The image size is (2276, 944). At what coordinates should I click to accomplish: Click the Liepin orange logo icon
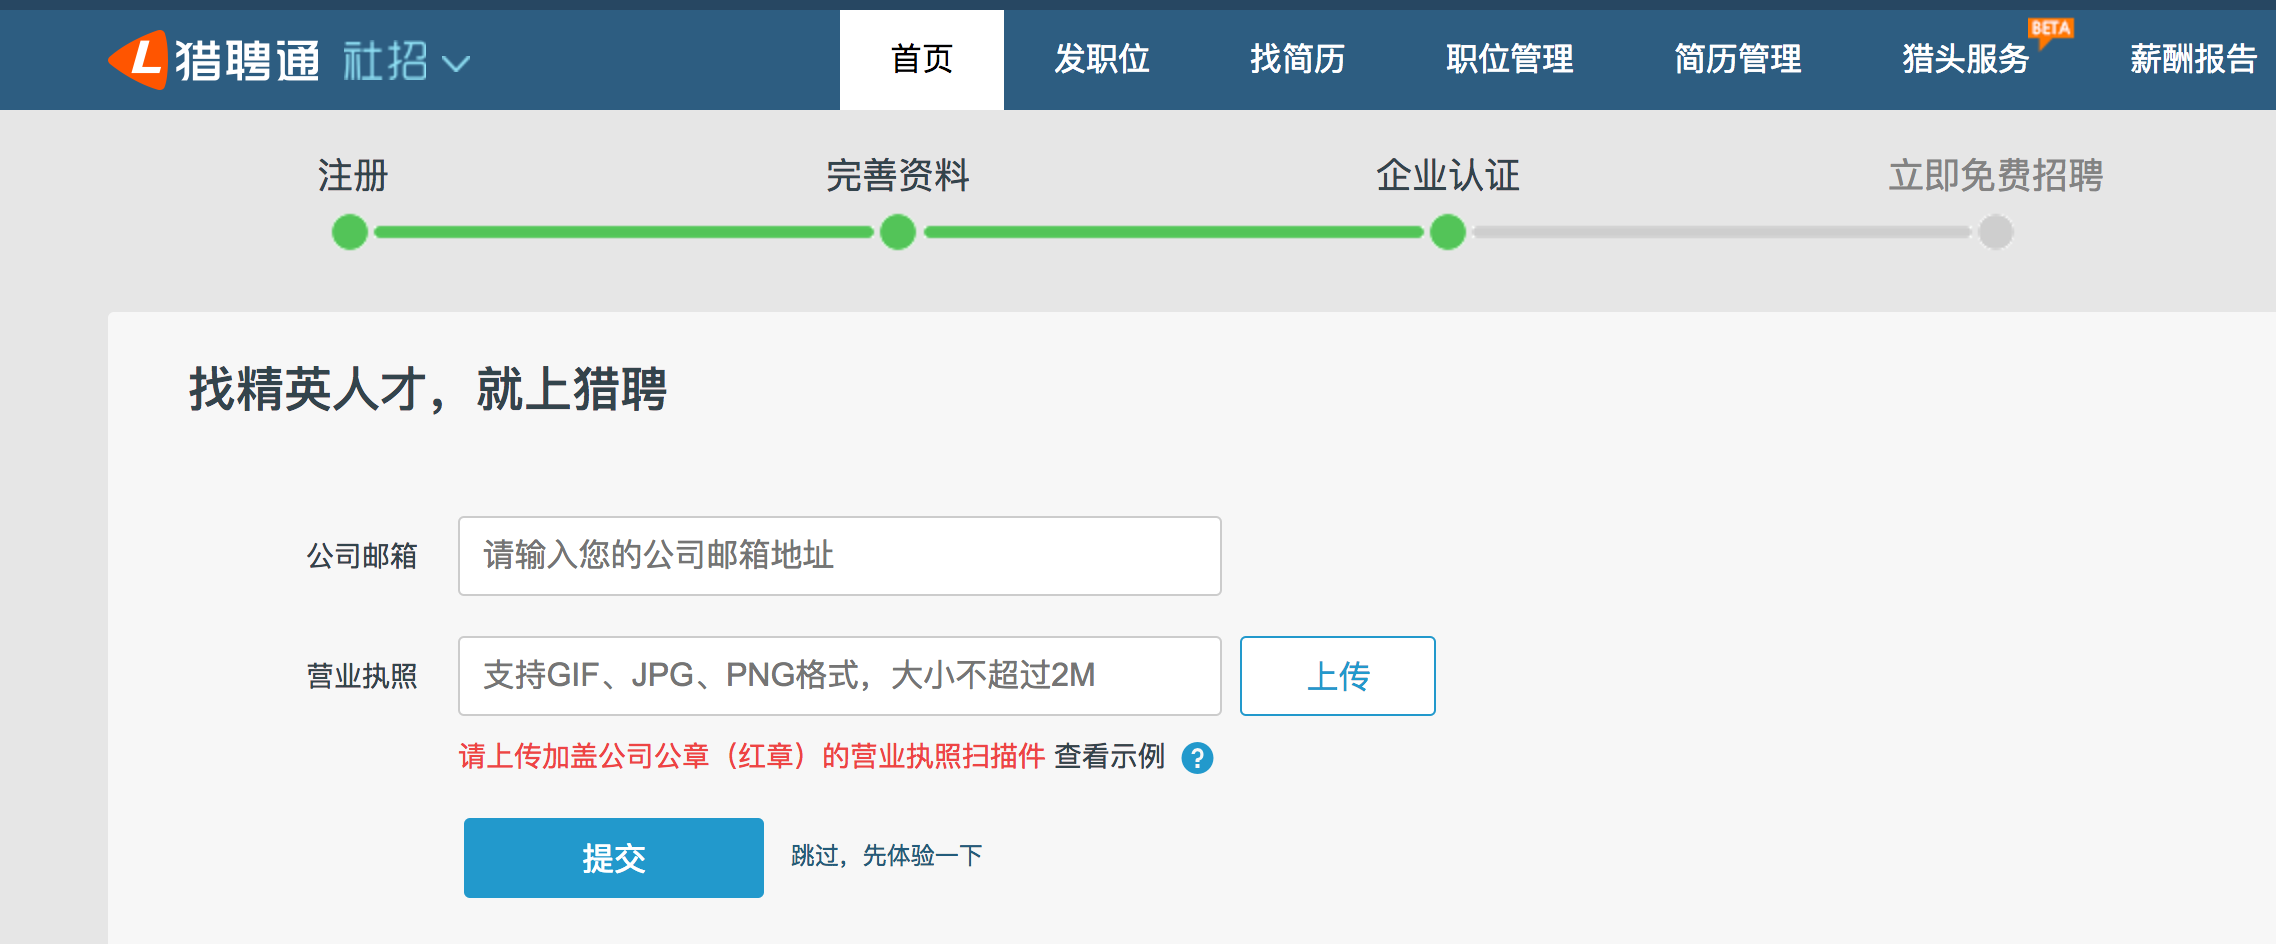pyautogui.click(x=138, y=59)
